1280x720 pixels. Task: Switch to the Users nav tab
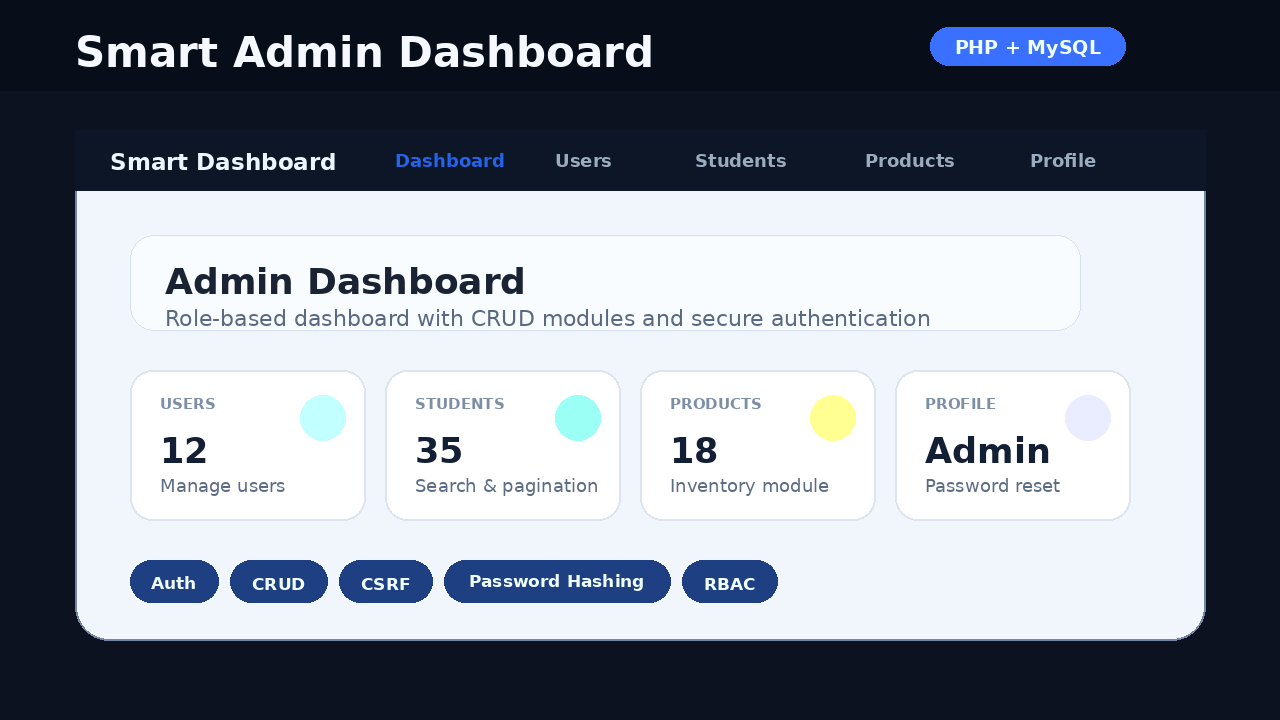point(583,161)
